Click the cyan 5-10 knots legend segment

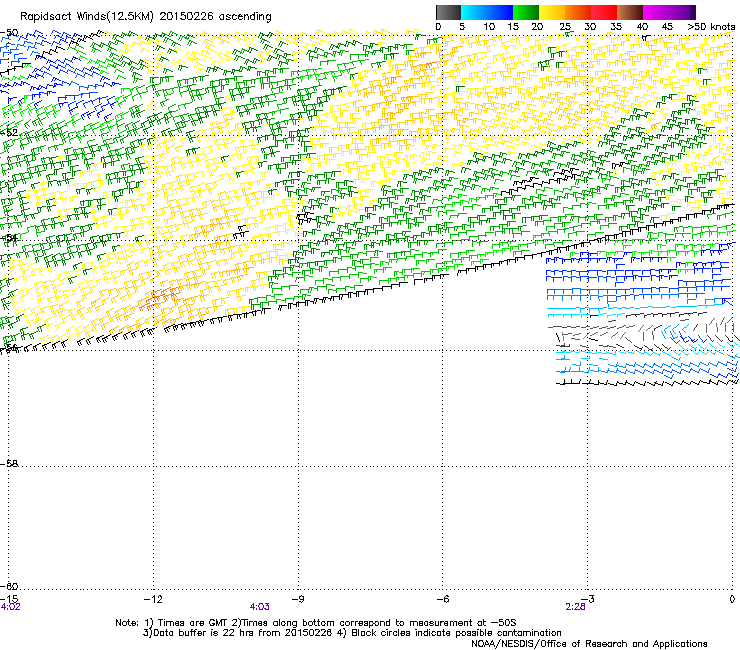coord(474,12)
